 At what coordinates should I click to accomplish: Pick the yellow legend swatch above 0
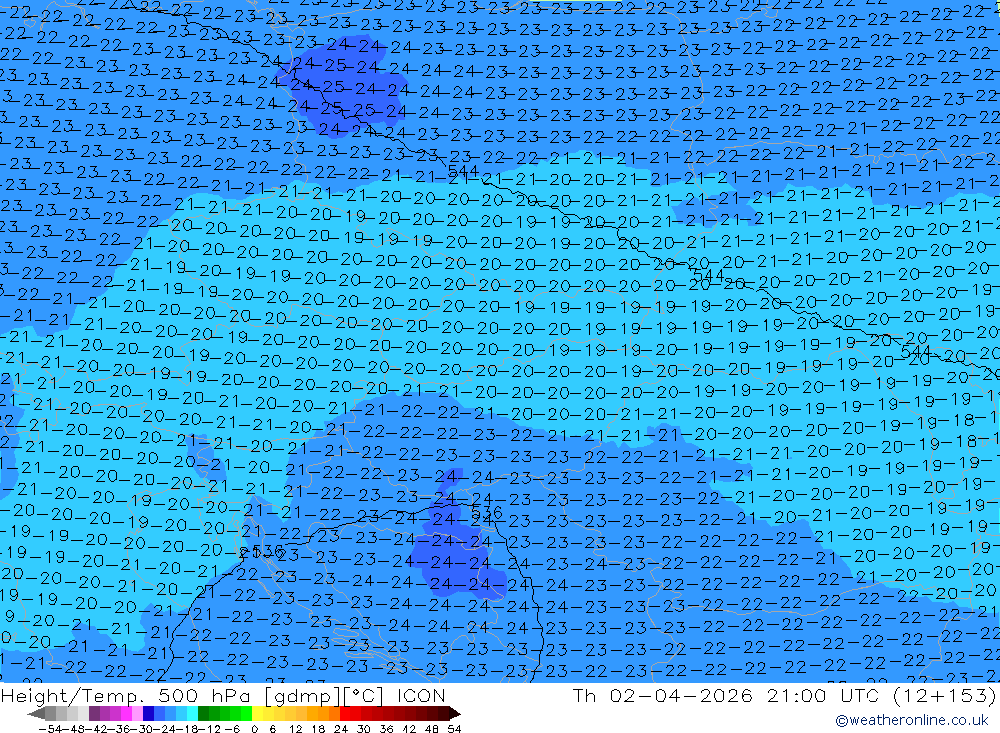pyautogui.click(x=257, y=713)
